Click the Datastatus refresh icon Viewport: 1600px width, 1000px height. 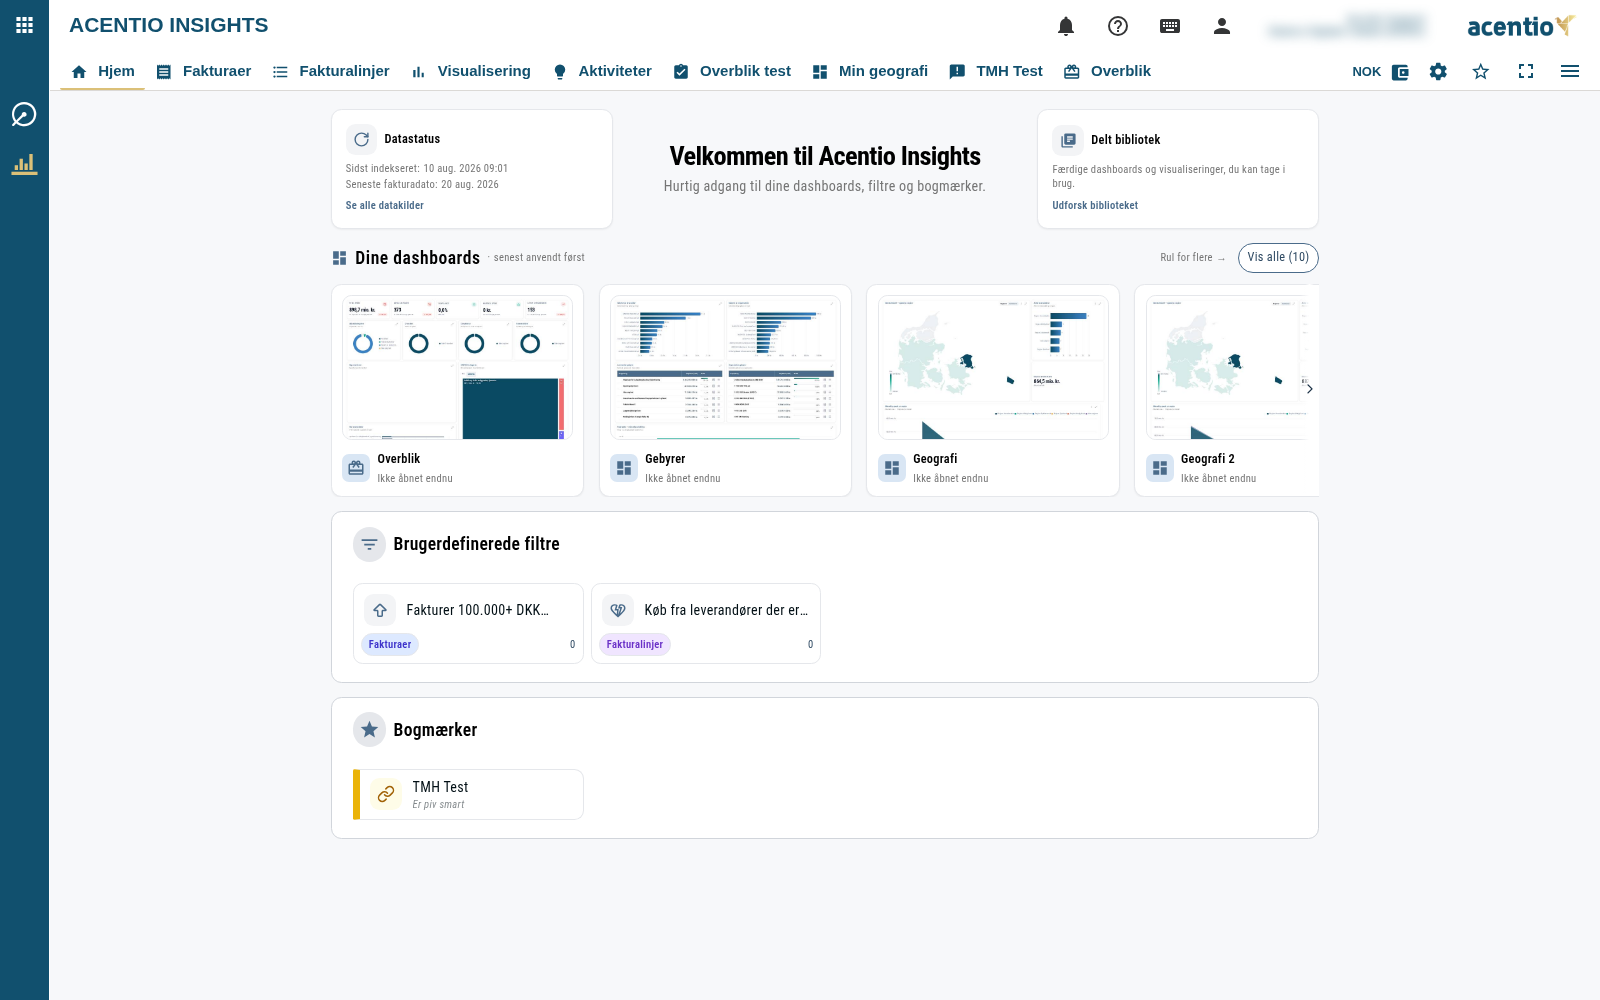coord(362,139)
